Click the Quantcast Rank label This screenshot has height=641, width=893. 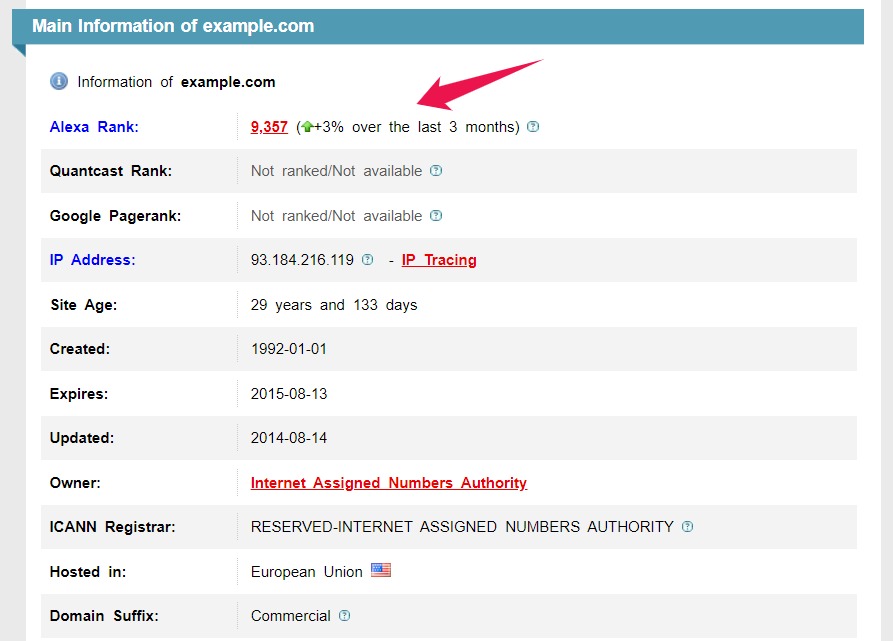[110, 171]
